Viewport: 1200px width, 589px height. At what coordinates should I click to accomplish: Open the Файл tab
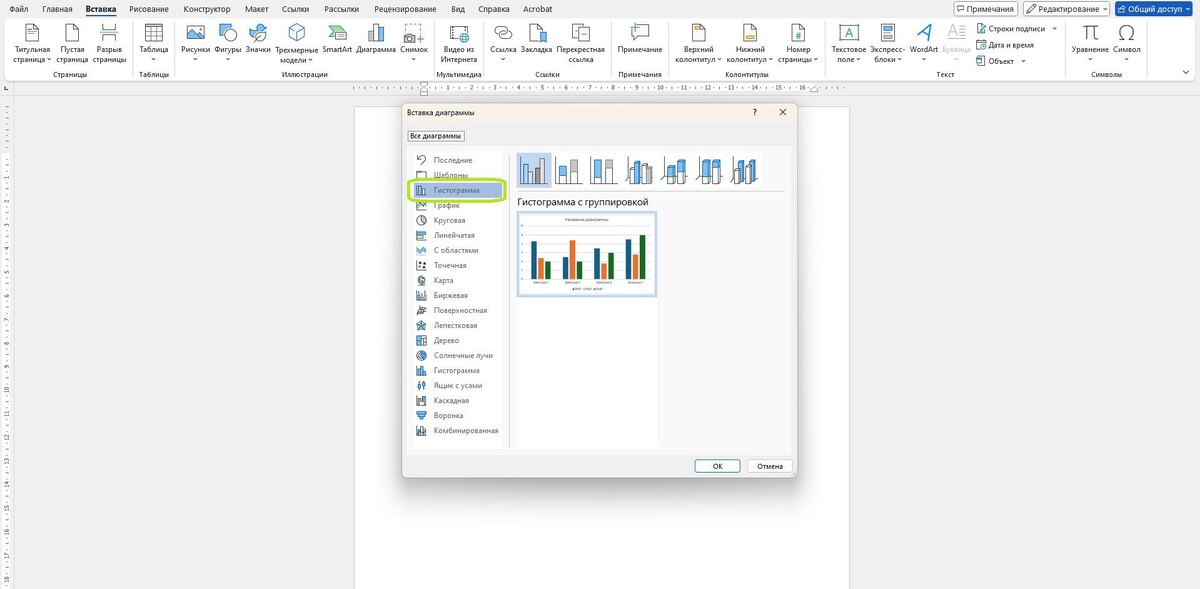click(x=19, y=8)
